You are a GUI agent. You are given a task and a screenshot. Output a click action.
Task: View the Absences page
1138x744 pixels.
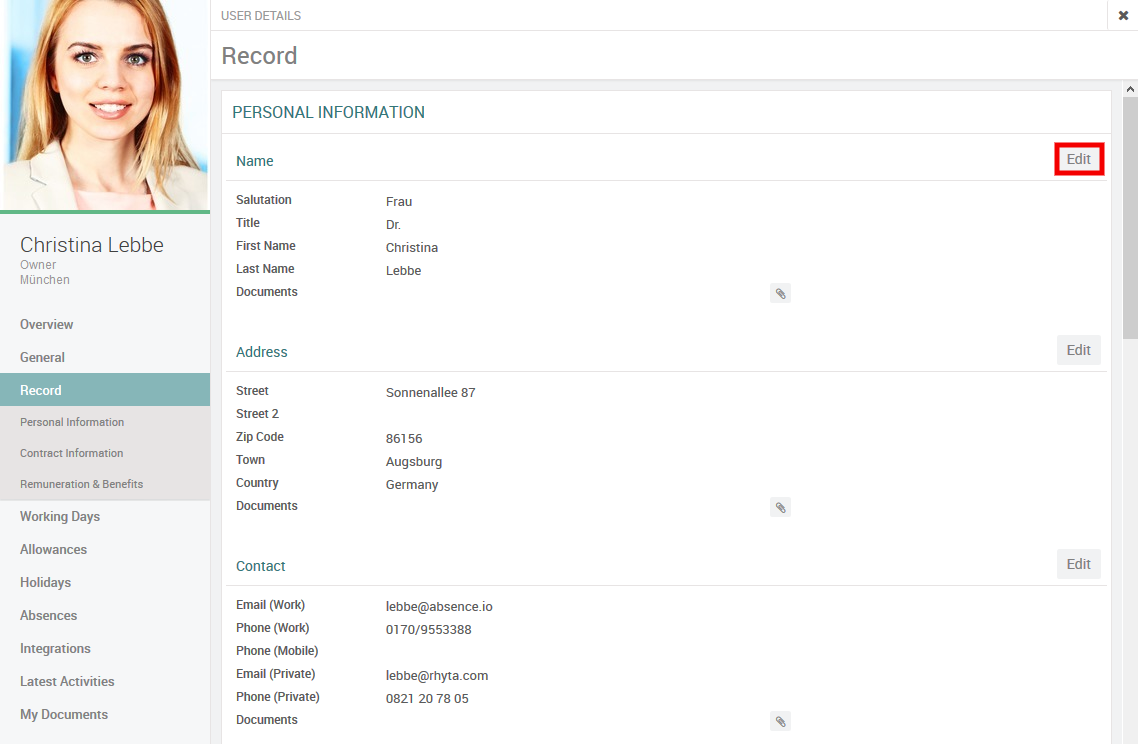[x=48, y=615]
